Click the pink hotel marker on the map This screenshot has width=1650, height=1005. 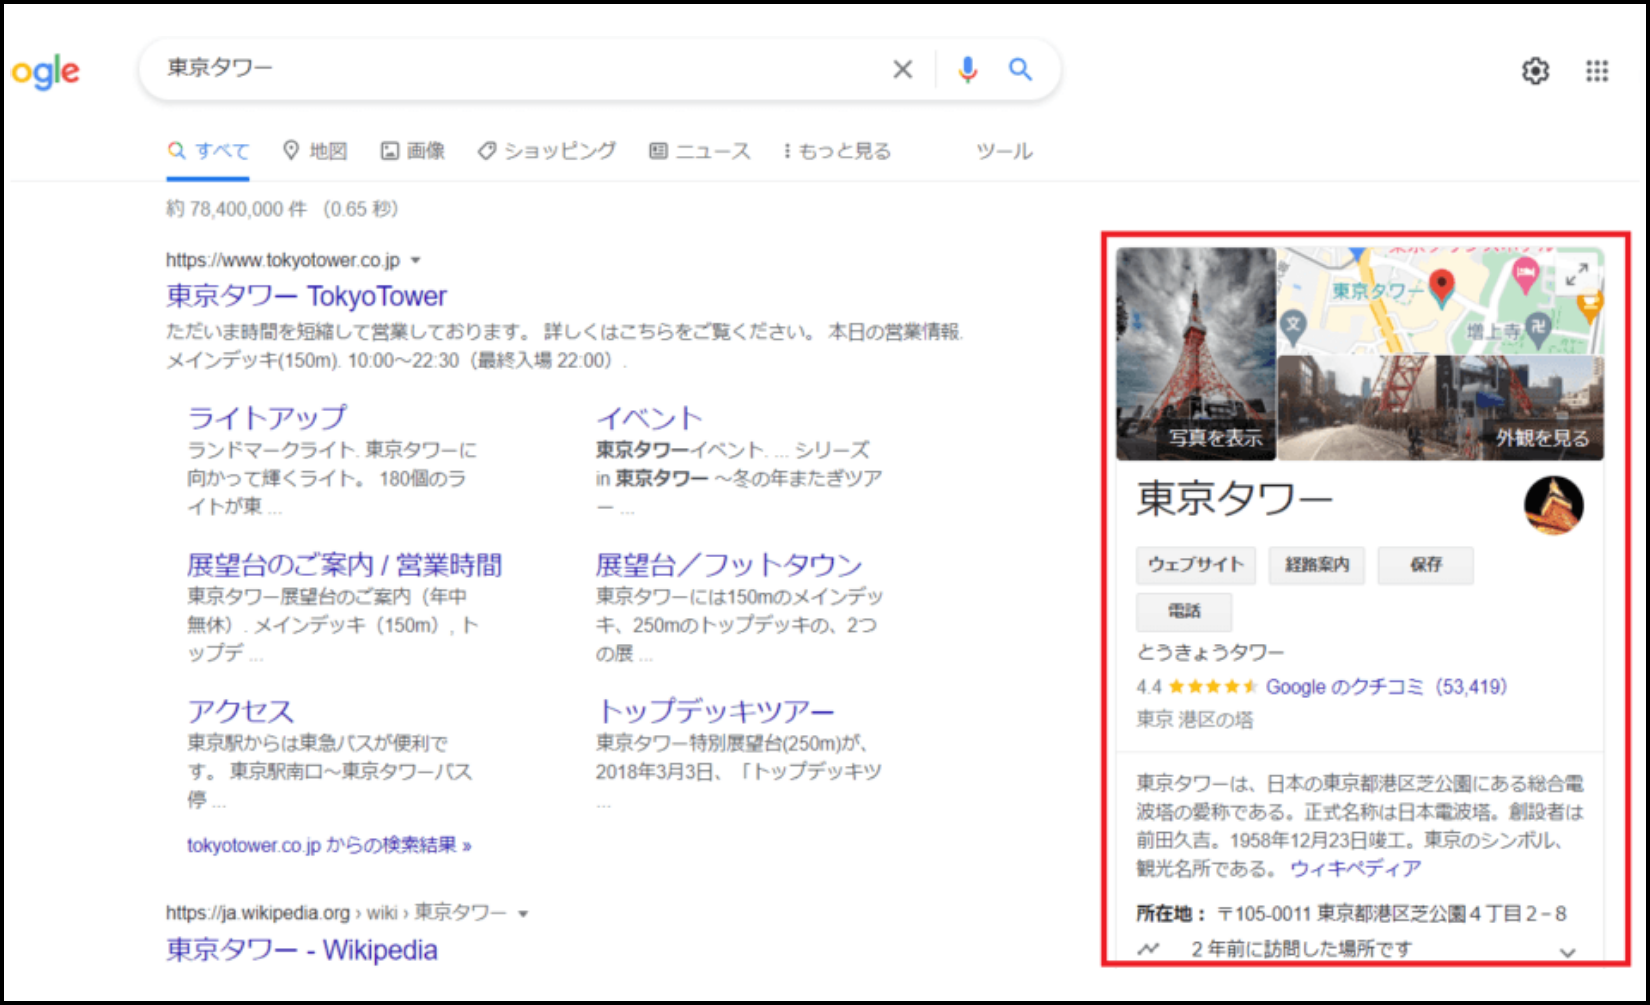1525,273
